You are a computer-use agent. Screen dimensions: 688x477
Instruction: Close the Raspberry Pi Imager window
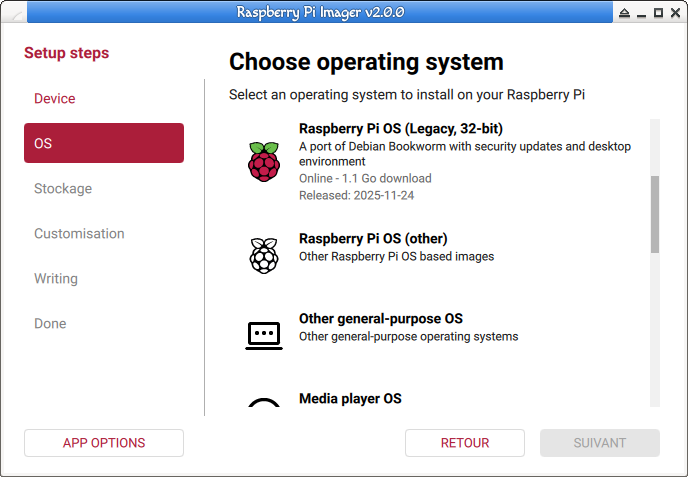pyautogui.click(x=676, y=13)
